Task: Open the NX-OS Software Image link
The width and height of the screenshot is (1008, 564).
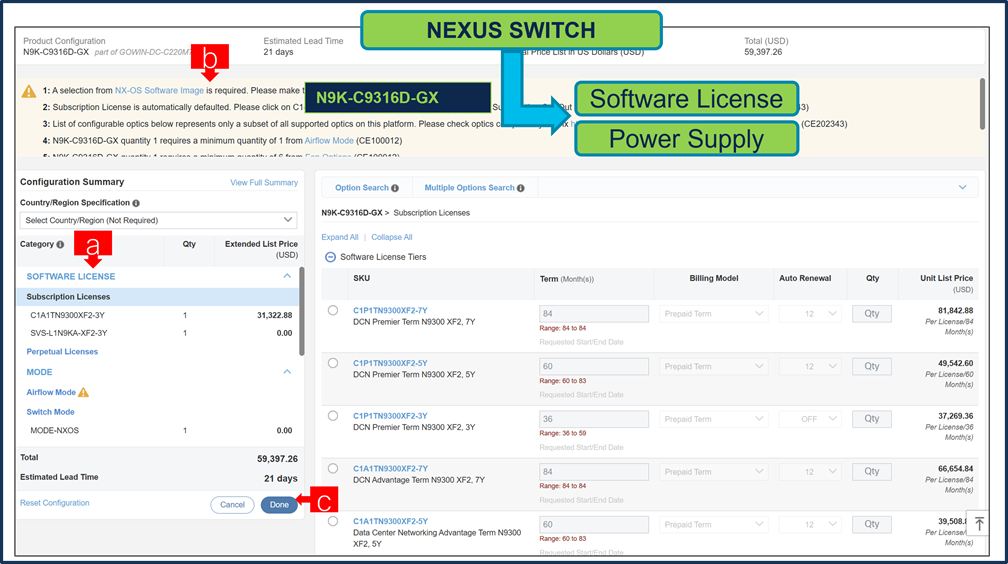Action: tap(159, 91)
